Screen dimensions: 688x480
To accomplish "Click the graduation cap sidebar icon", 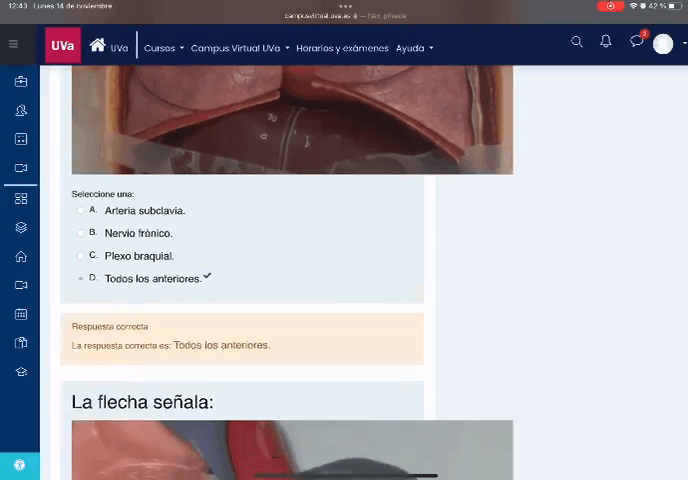I will coord(21,372).
